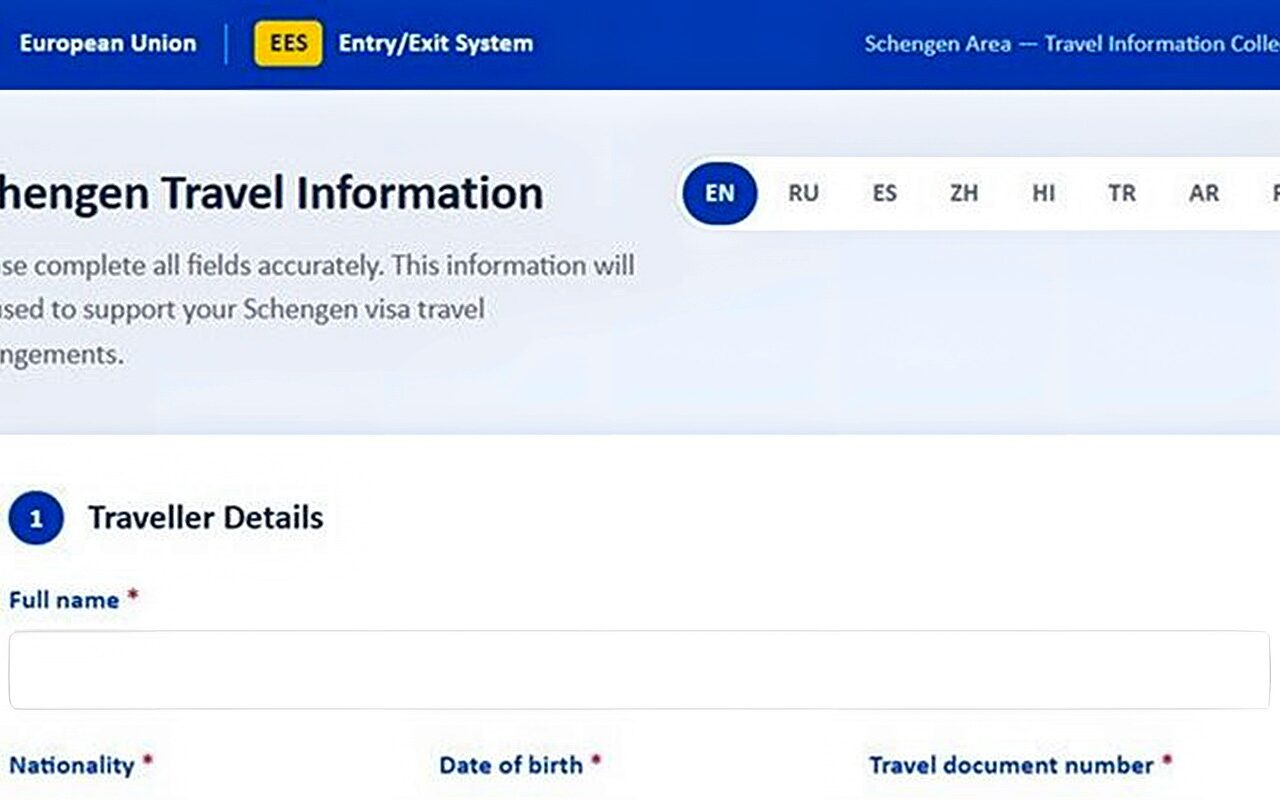
Task: Select TR language option
Action: tap(1122, 193)
